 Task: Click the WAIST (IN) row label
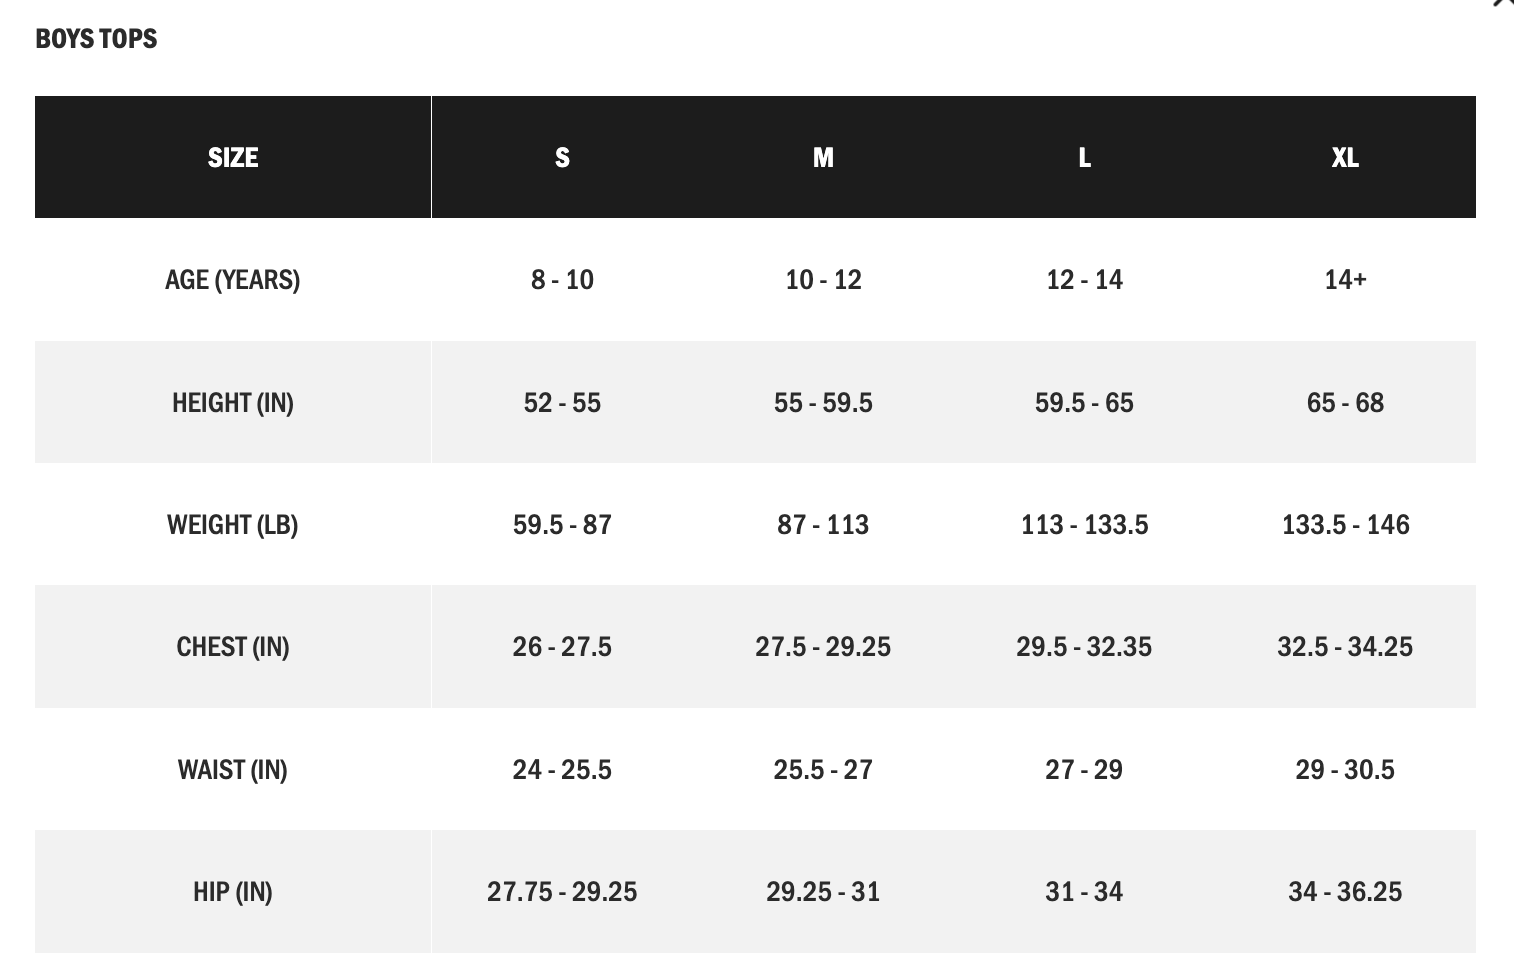(233, 769)
